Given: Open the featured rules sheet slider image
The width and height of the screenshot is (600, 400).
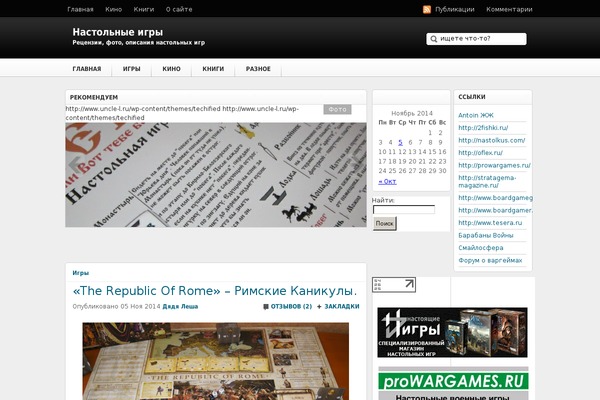Looking at the screenshot, I should coord(216,175).
